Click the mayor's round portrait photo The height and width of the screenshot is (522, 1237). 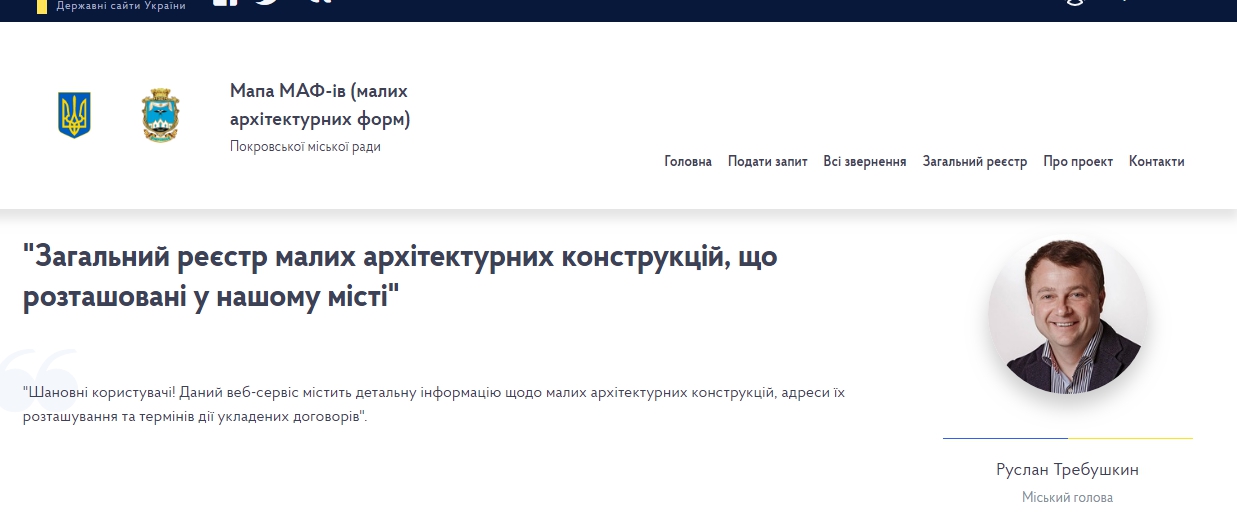pyautogui.click(x=1068, y=314)
